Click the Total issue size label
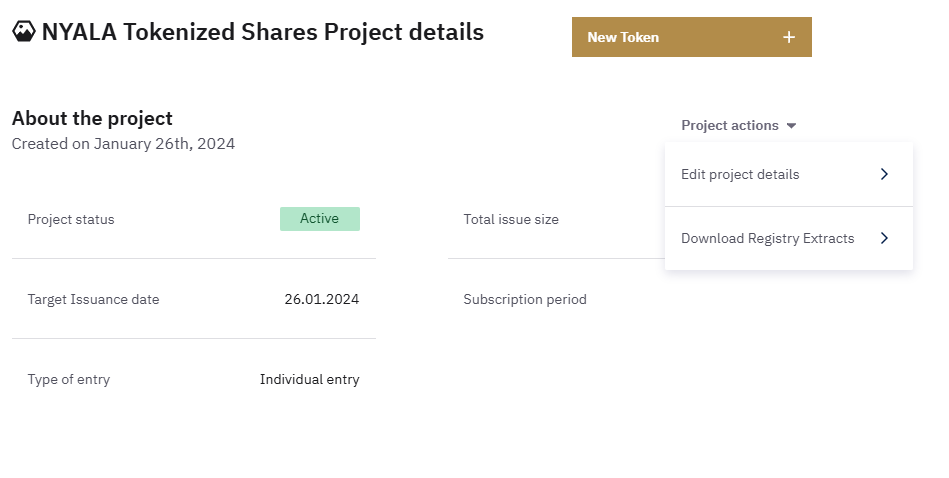Viewport: 949px width, 478px height. [511, 219]
